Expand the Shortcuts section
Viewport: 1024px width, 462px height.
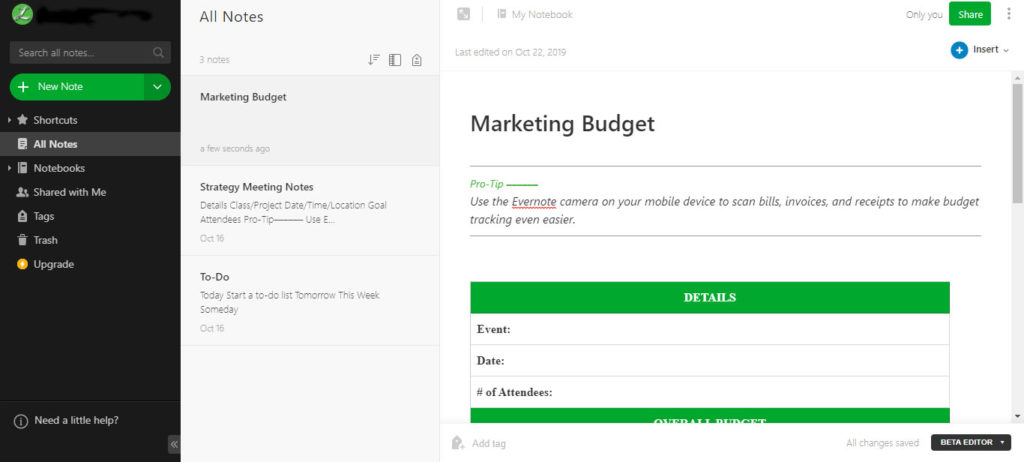click(x=9, y=120)
